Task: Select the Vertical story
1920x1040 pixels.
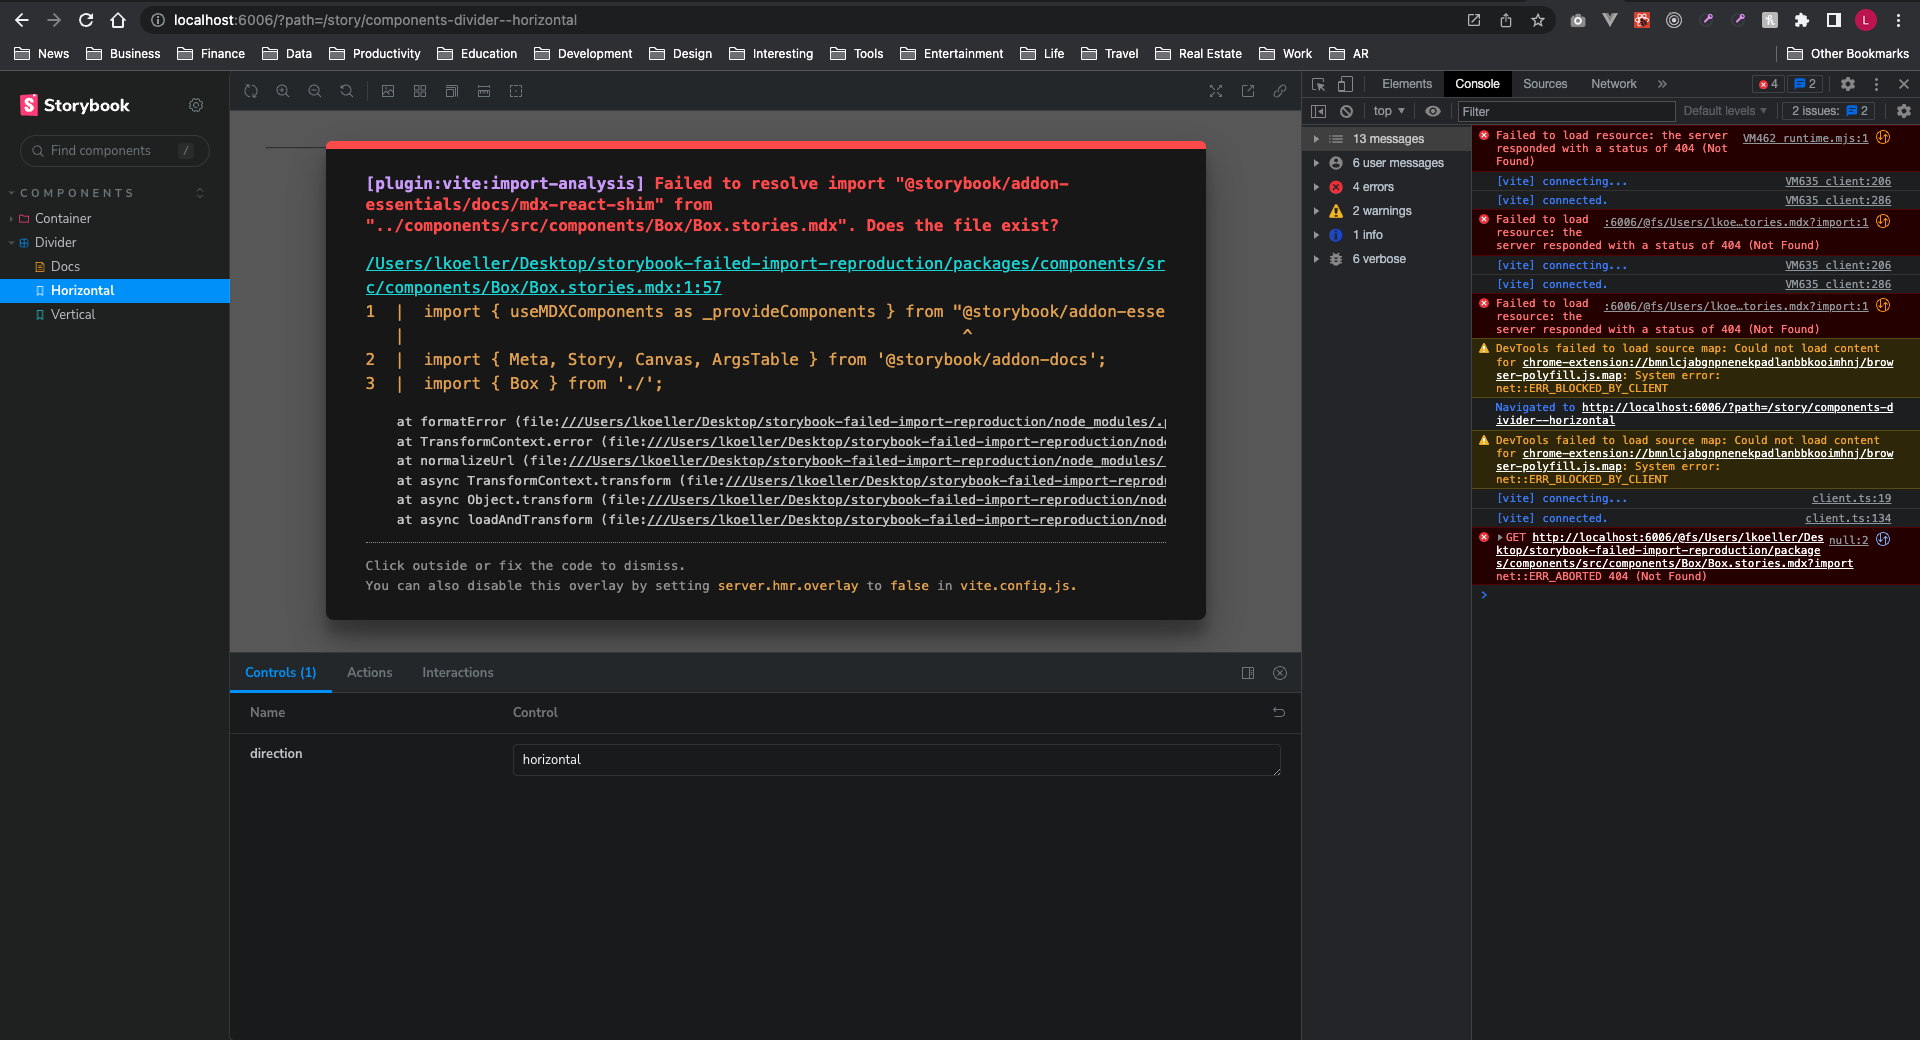Action: 73,314
